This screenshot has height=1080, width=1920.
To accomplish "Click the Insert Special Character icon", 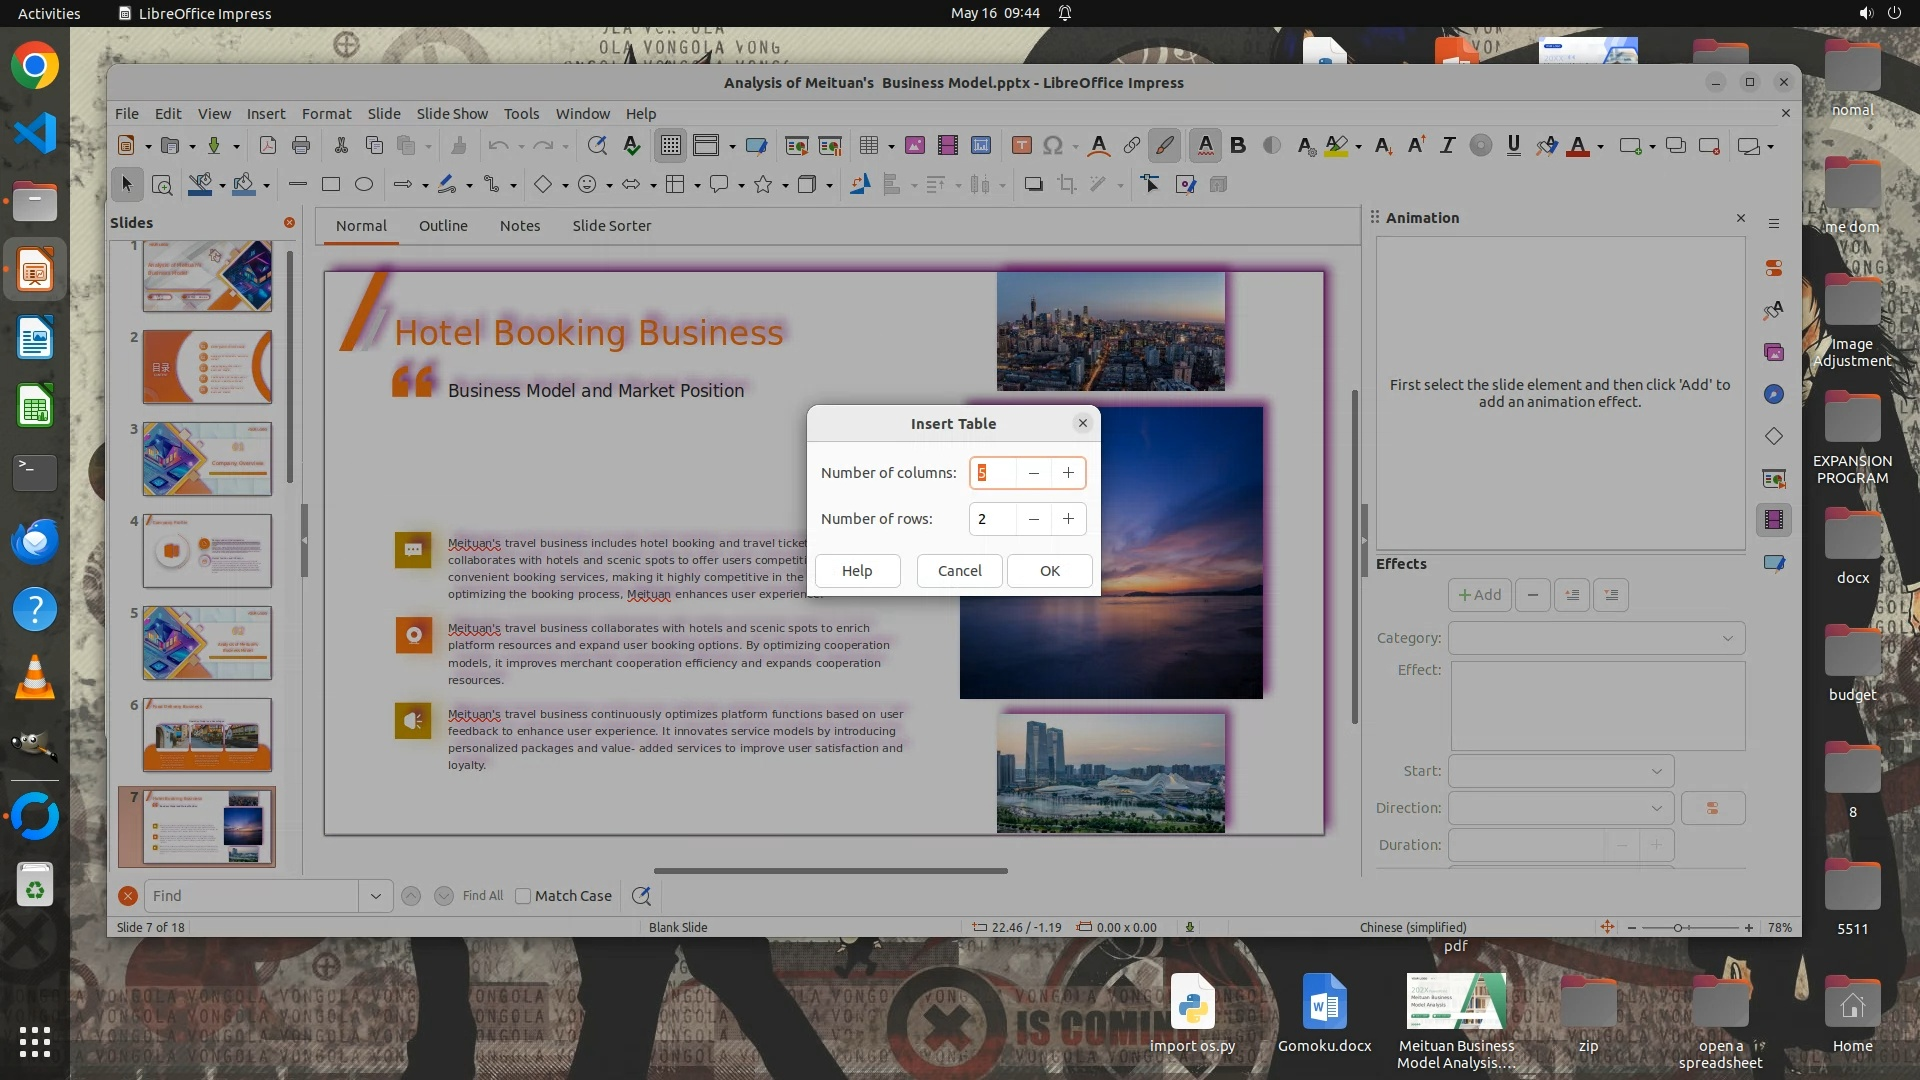I will (1053, 146).
